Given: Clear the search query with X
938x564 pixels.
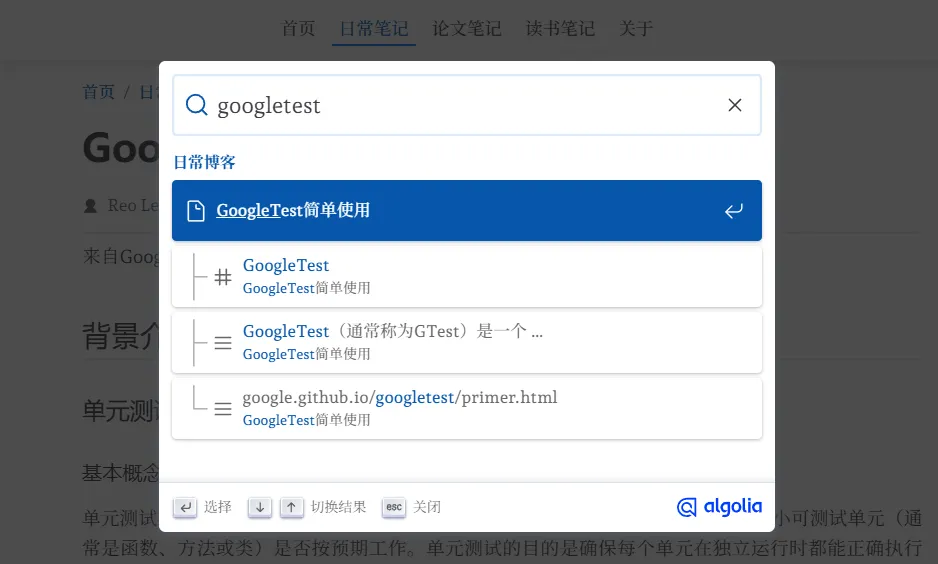Looking at the screenshot, I should pyautogui.click(x=735, y=105).
